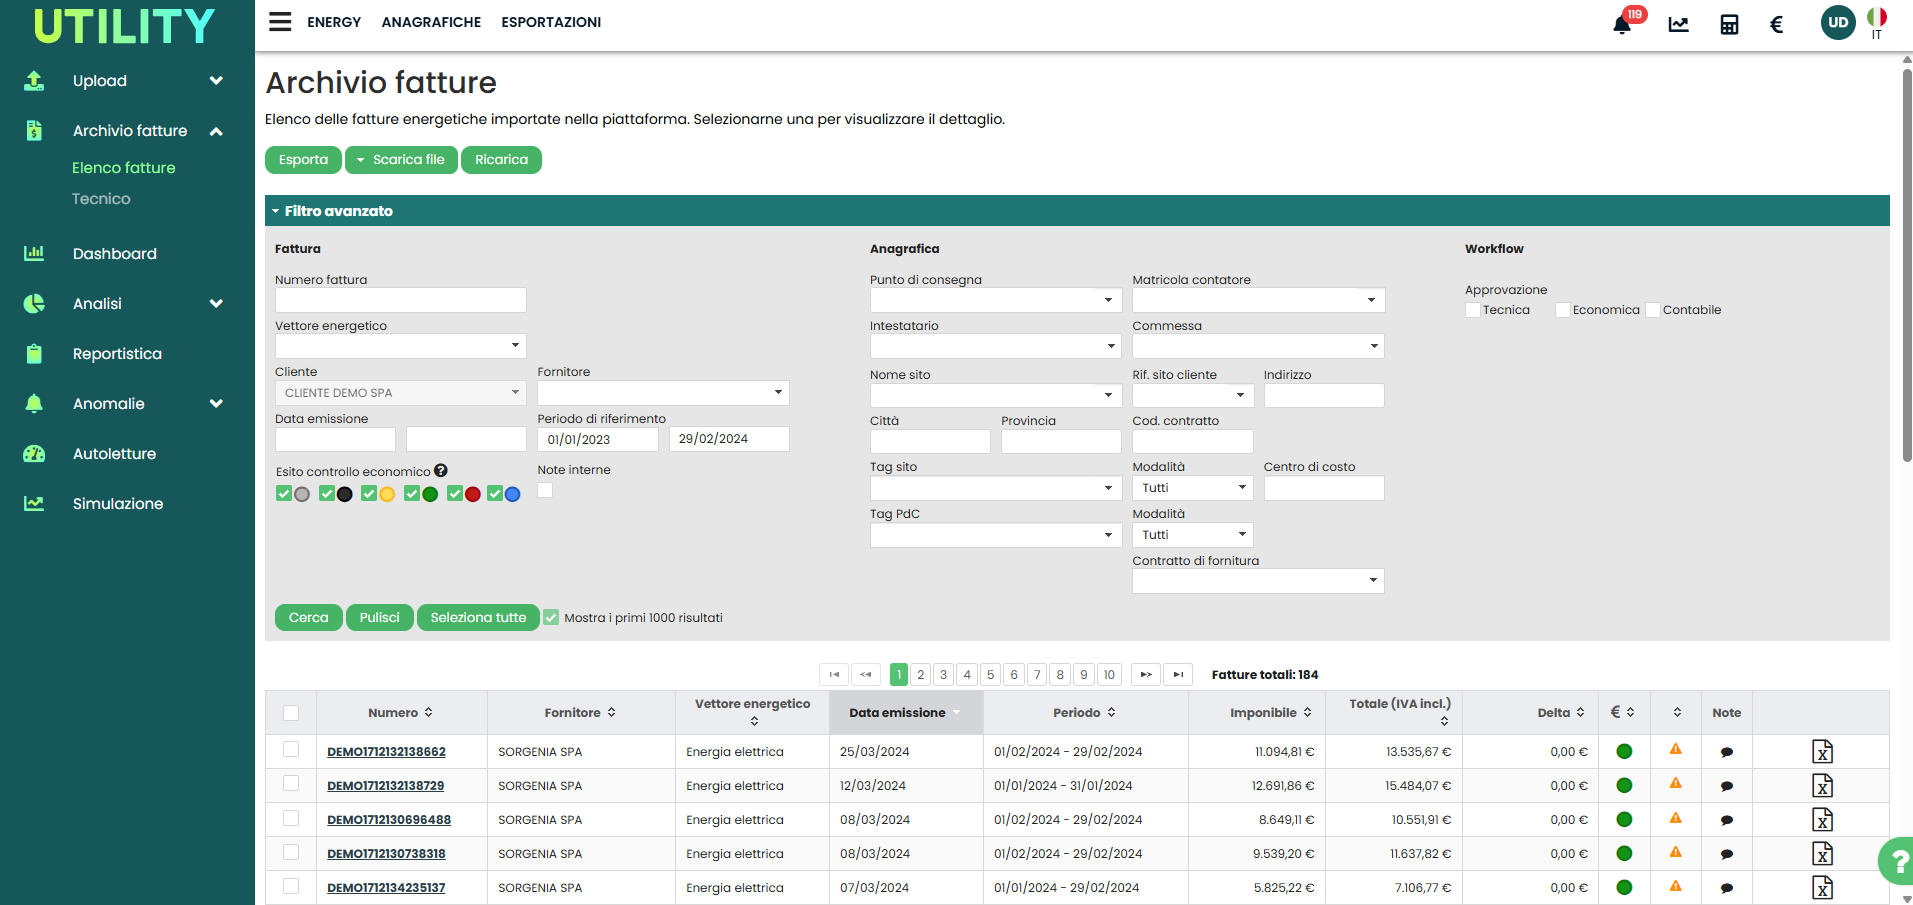Go to Dashboard in sidebar

pos(115,254)
